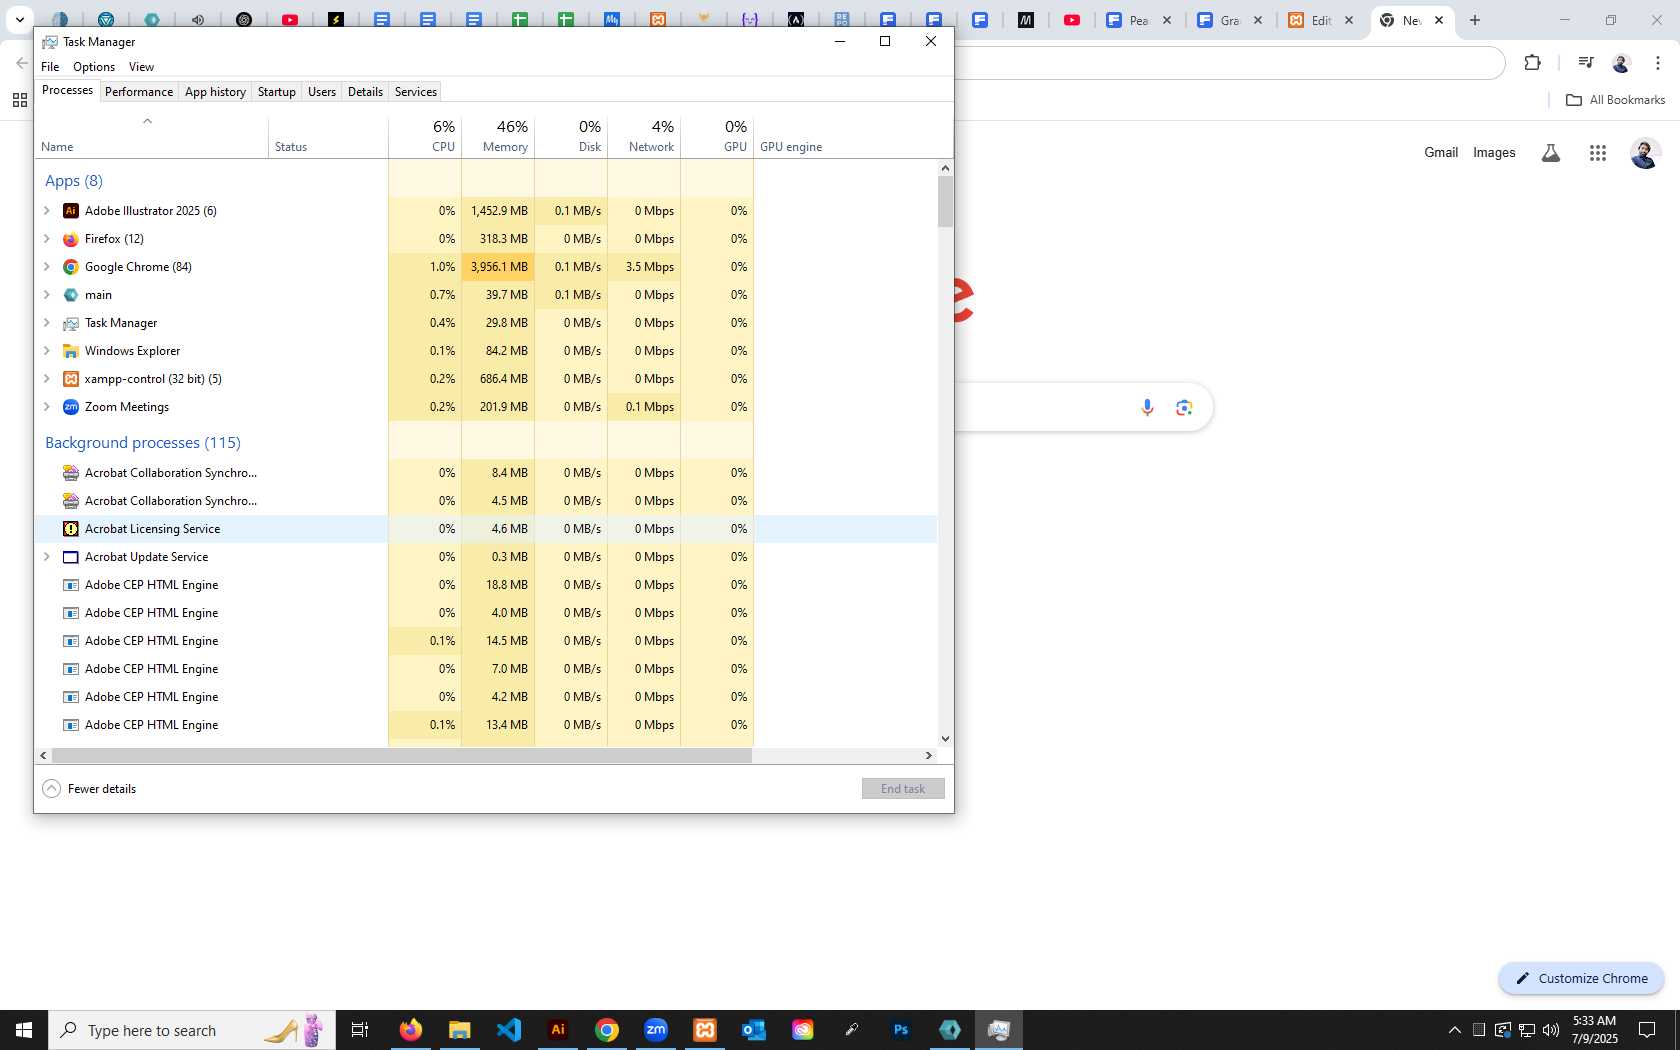Show hidden system tray icons
Image resolution: width=1680 pixels, height=1050 pixels.
(x=1455, y=1030)
